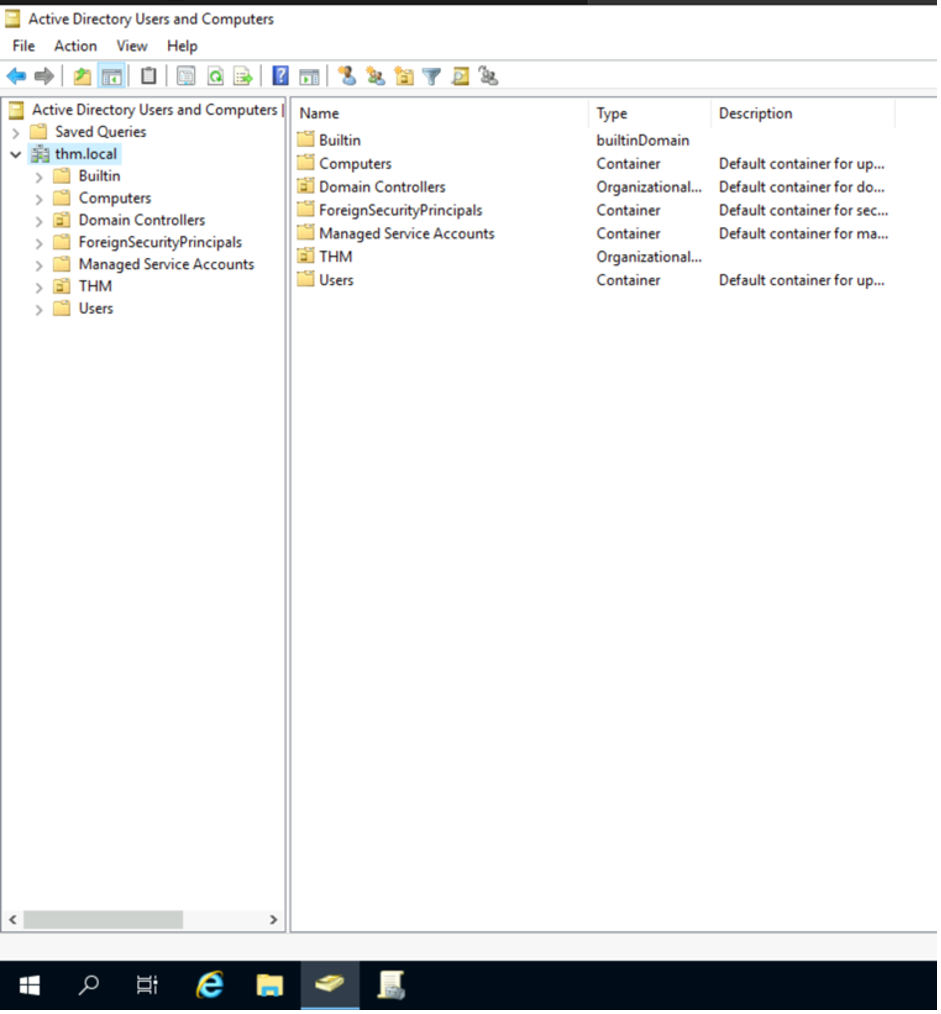Select Users in the left tree

(96, 308)
